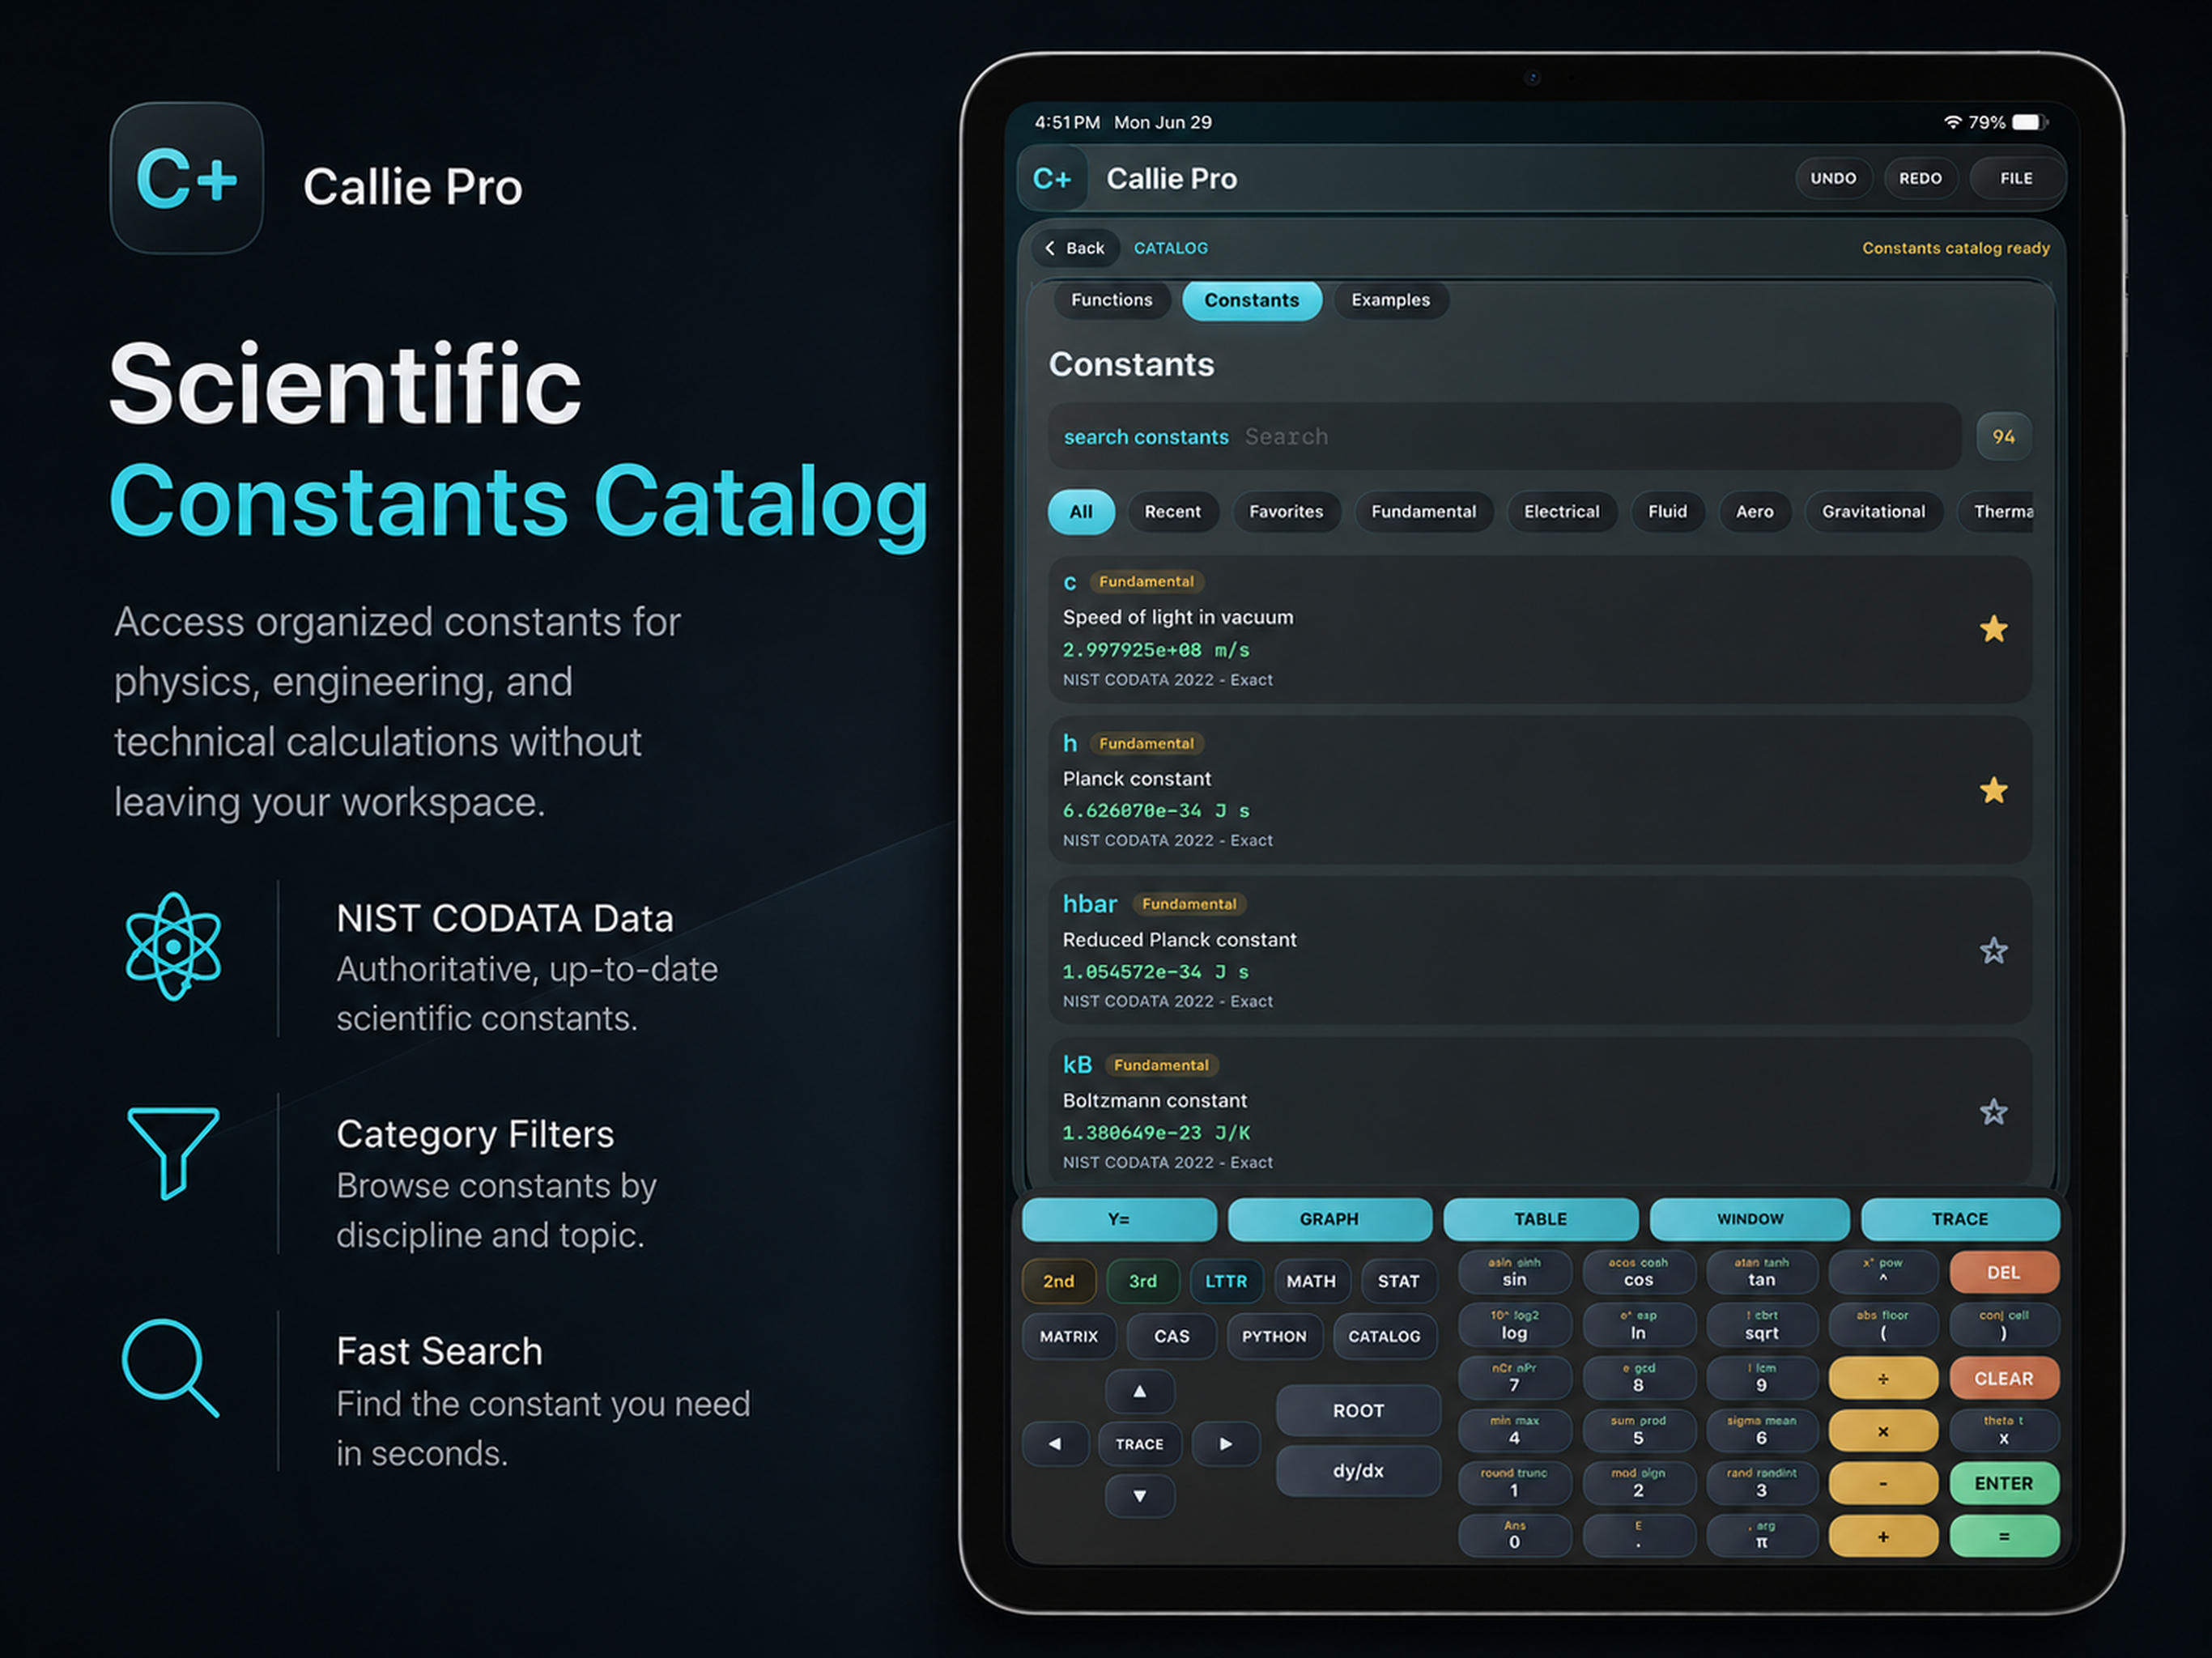The image size is (2212, 1658).
Task: Tap the plus operator key
Action: click(1883, 1537)
